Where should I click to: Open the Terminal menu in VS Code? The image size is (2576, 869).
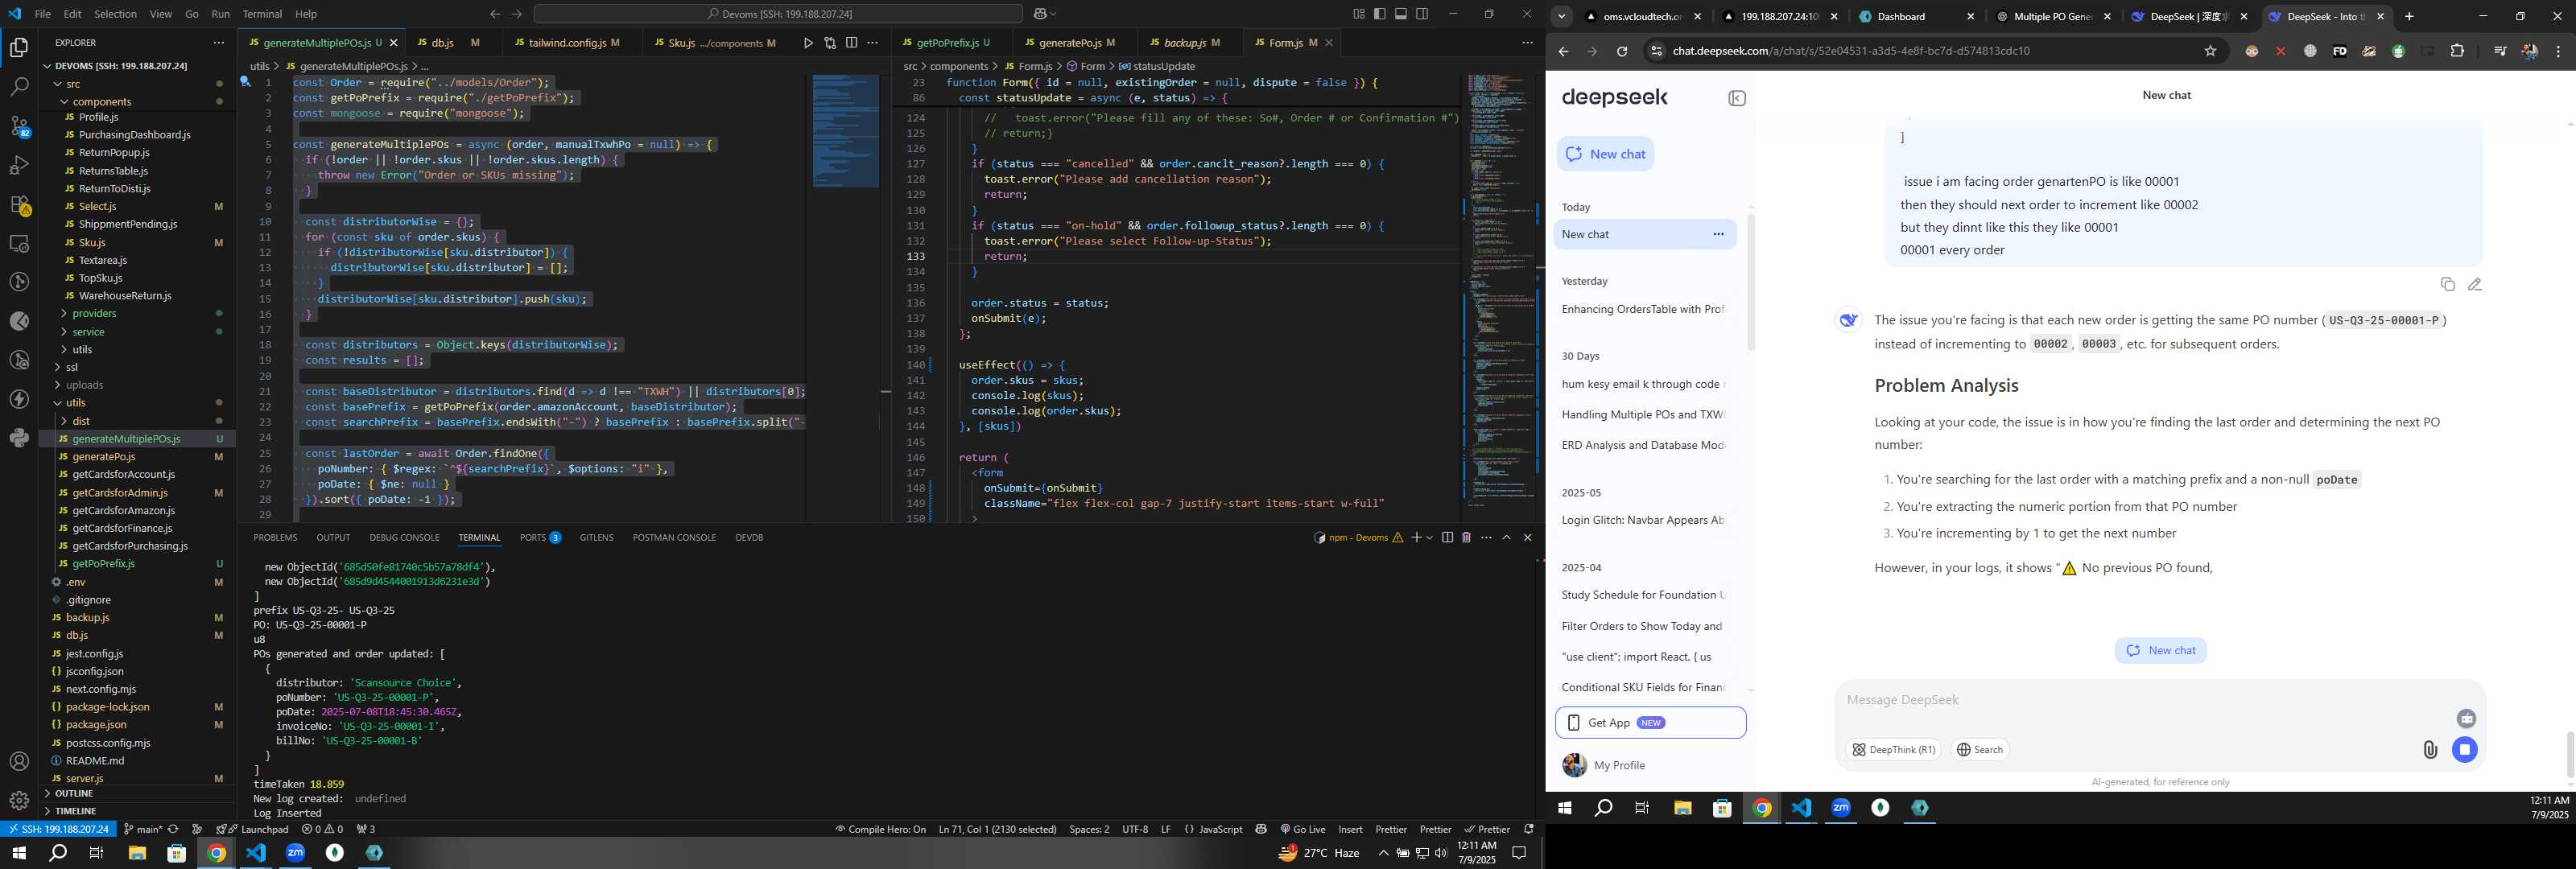[263, 14]
